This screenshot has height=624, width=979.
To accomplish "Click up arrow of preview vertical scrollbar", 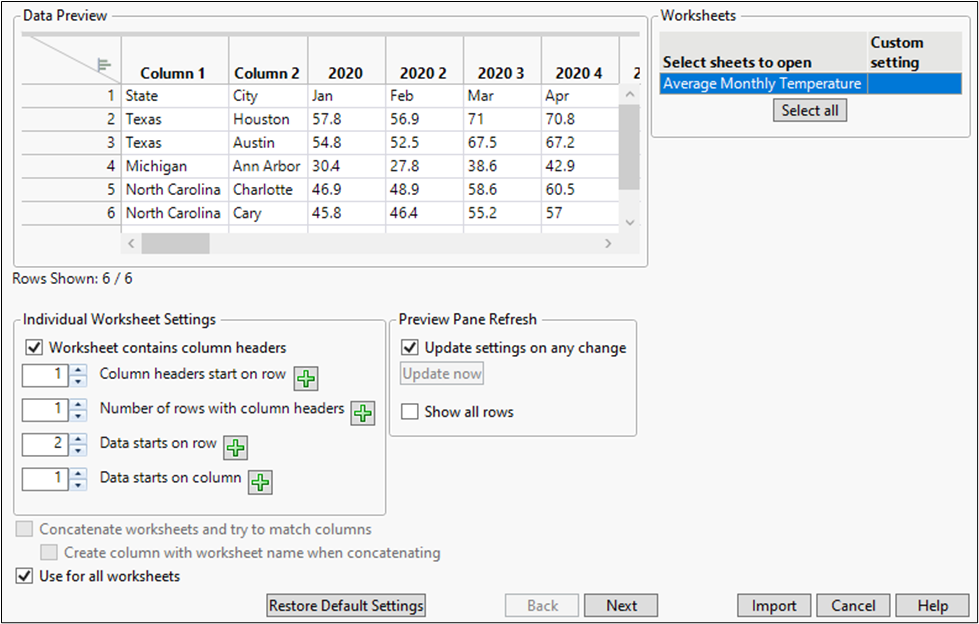I will [630, 94].
